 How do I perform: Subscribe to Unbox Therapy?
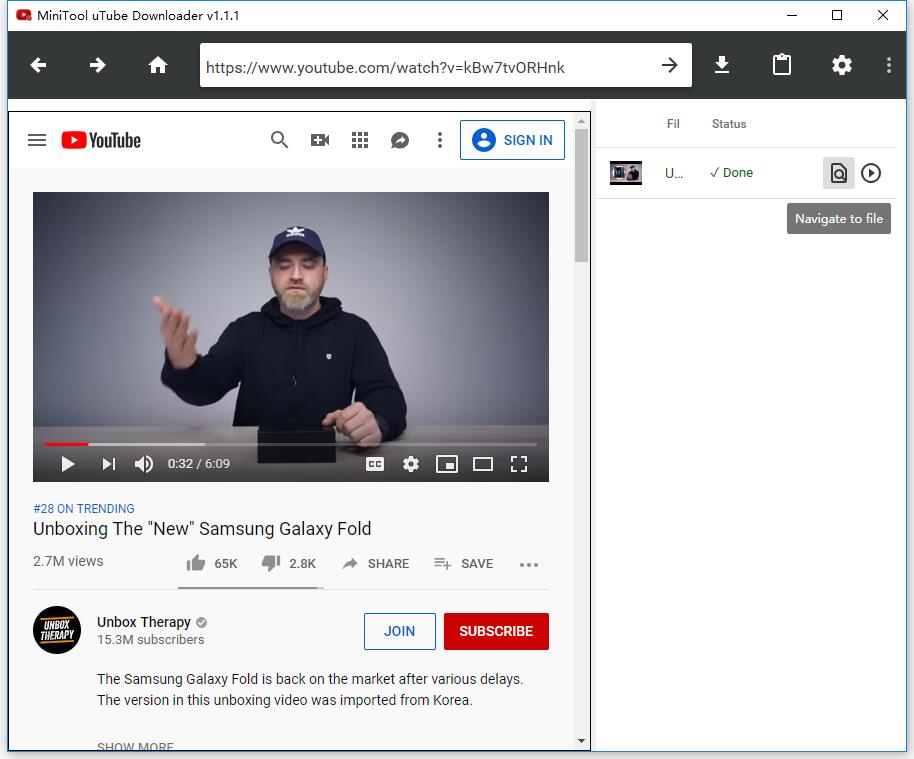tap(496, 631)
